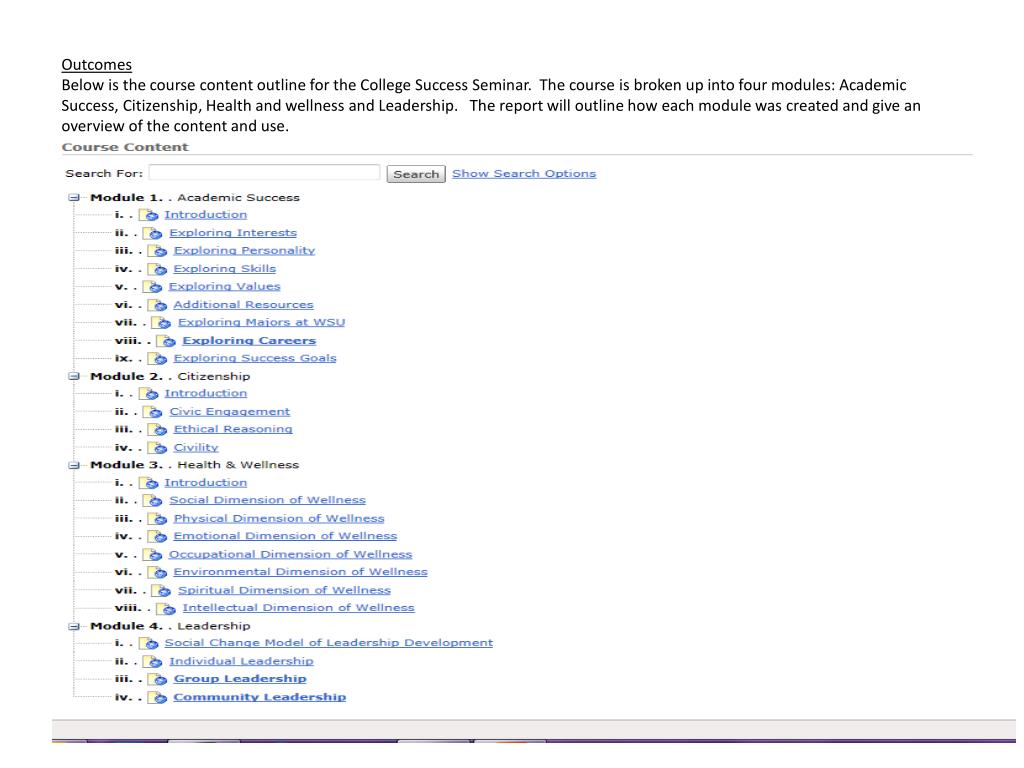Click the icon beside Occupational Dimension of Wellness

click(153, 554)
